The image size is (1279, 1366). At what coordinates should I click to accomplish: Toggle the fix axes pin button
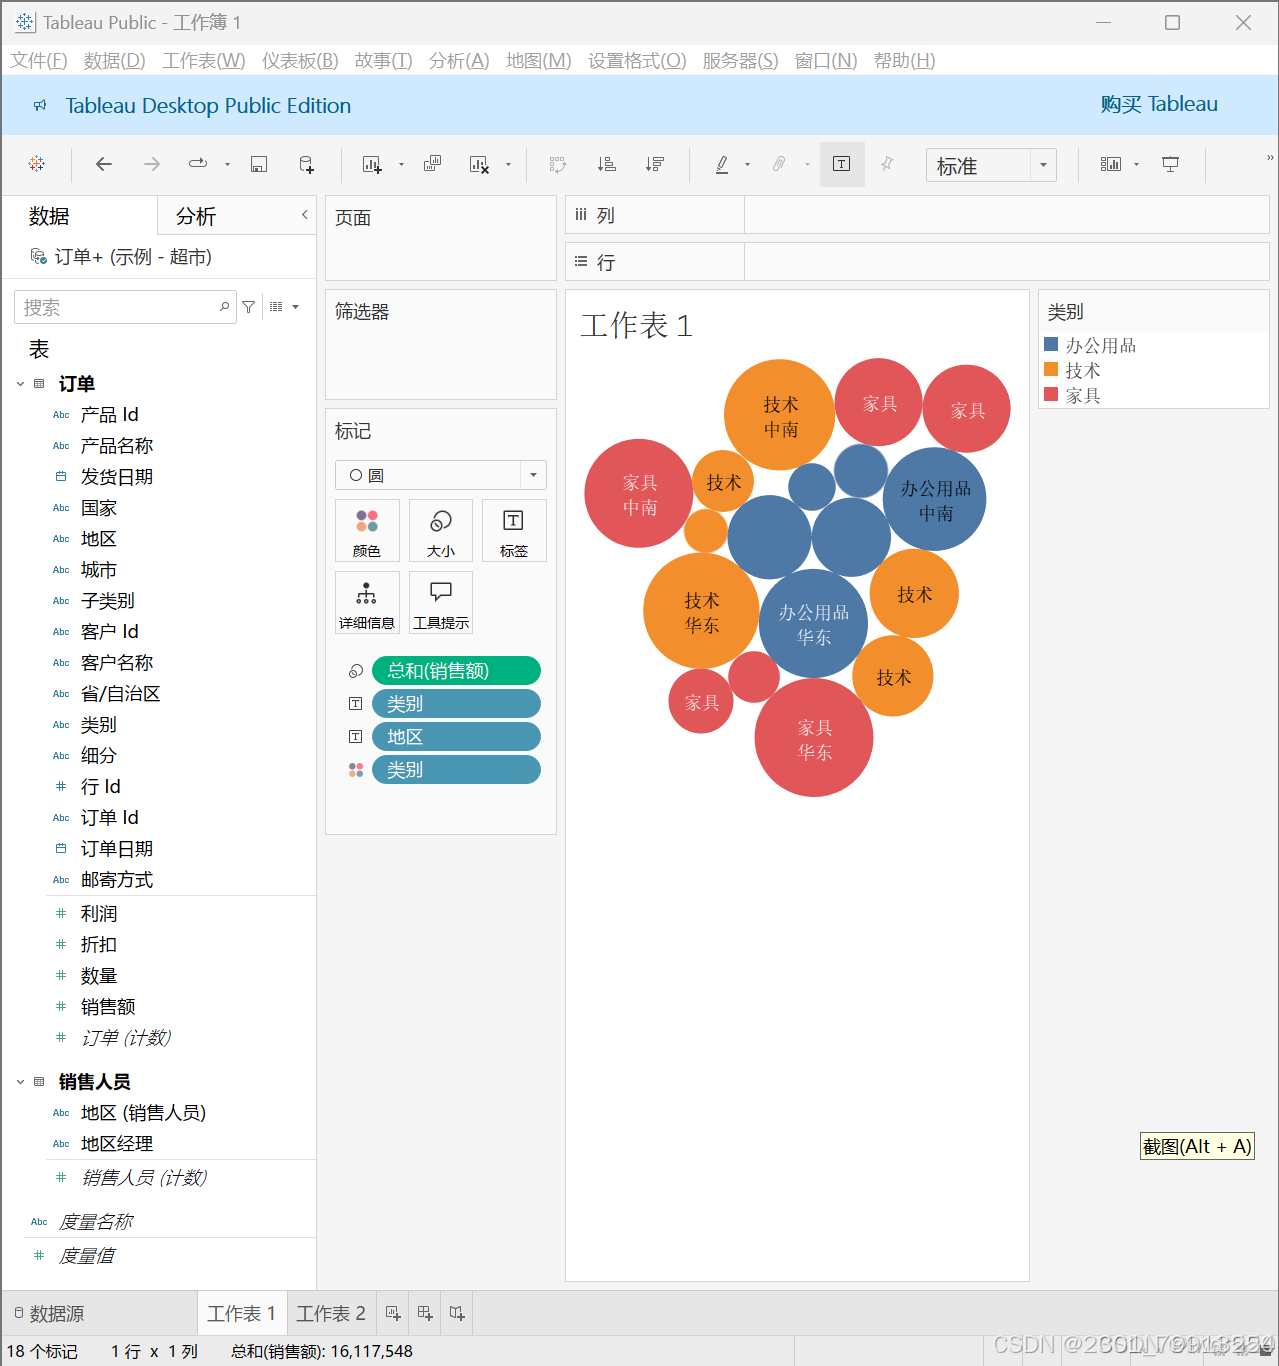(x=887, y=164)
